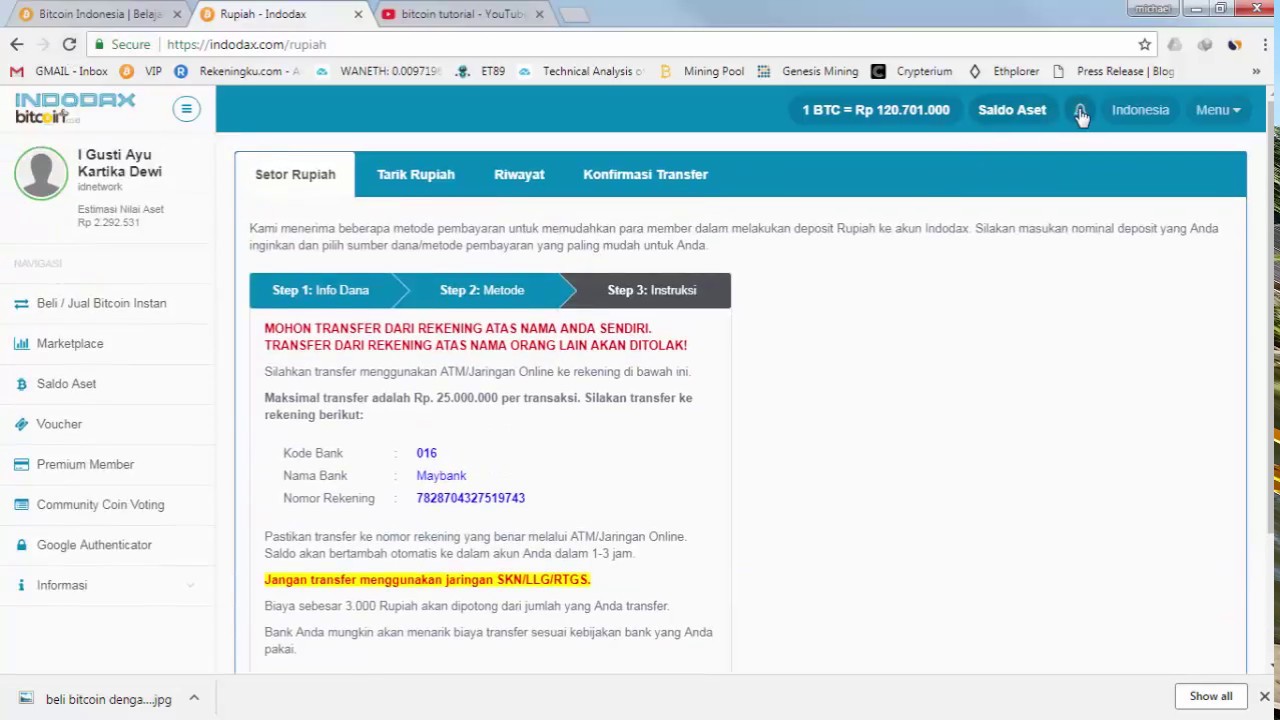Click the Beli / Jual Bitcoin Instan icon

pos(21,303)
